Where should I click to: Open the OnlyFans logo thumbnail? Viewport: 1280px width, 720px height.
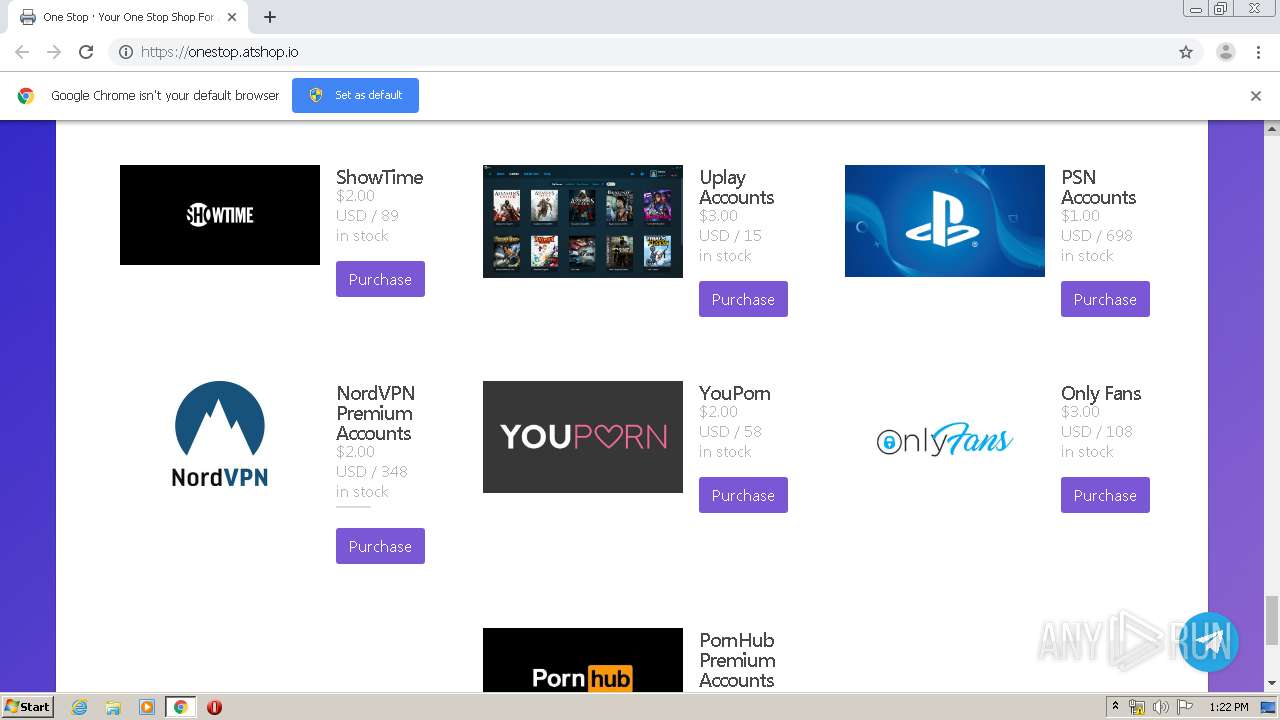coord(945,439)
